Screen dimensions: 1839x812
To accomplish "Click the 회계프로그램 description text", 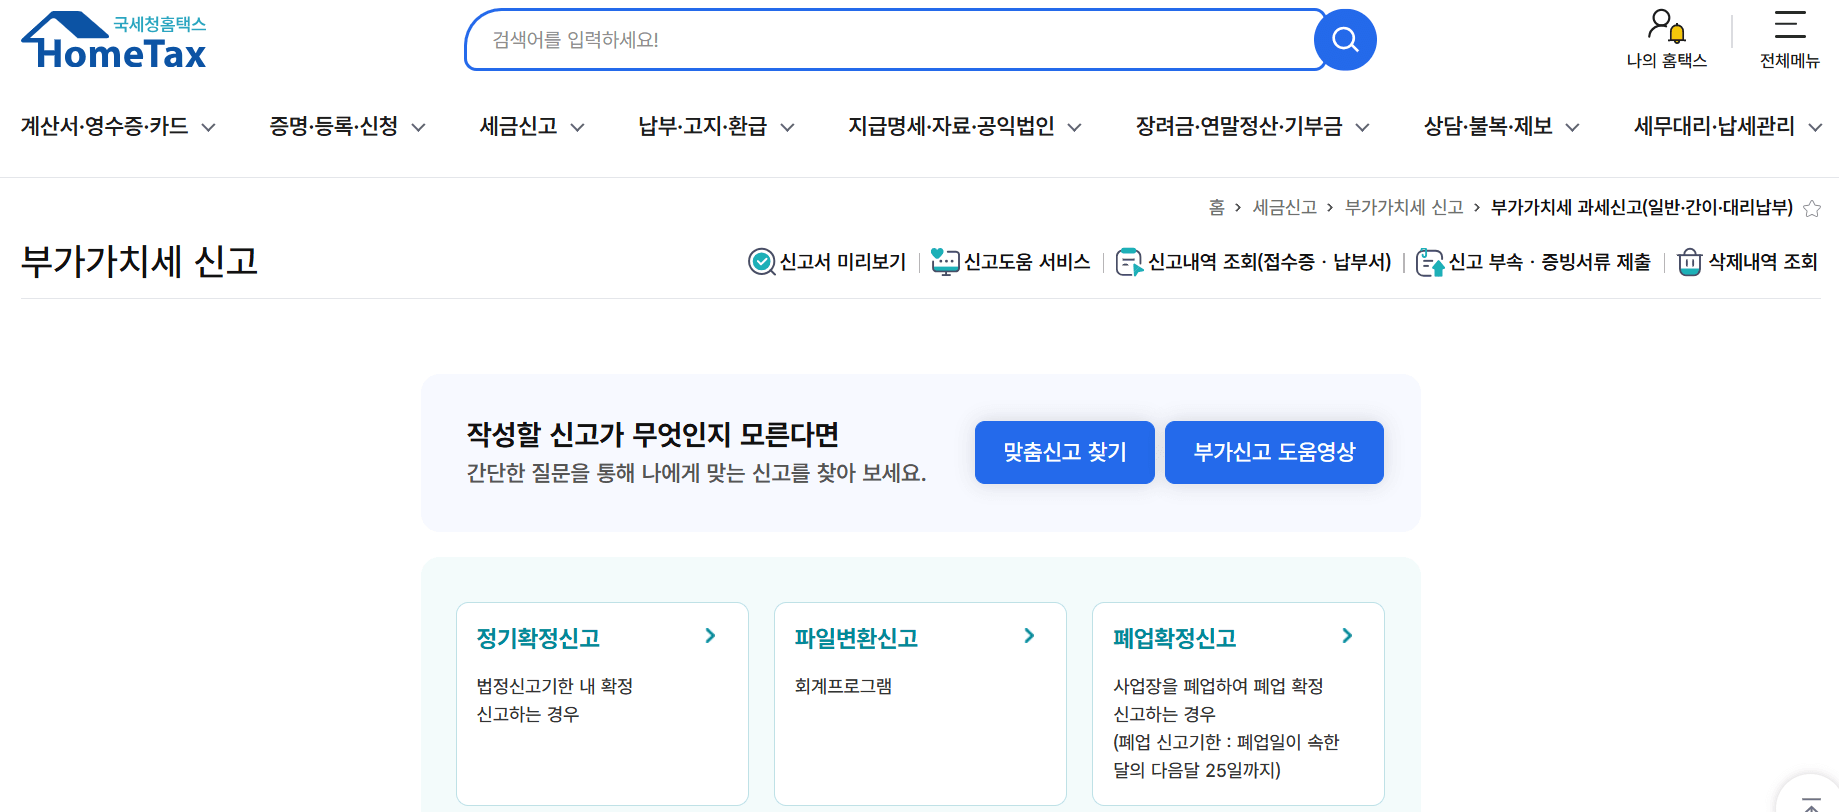I will tap(843, 686).
